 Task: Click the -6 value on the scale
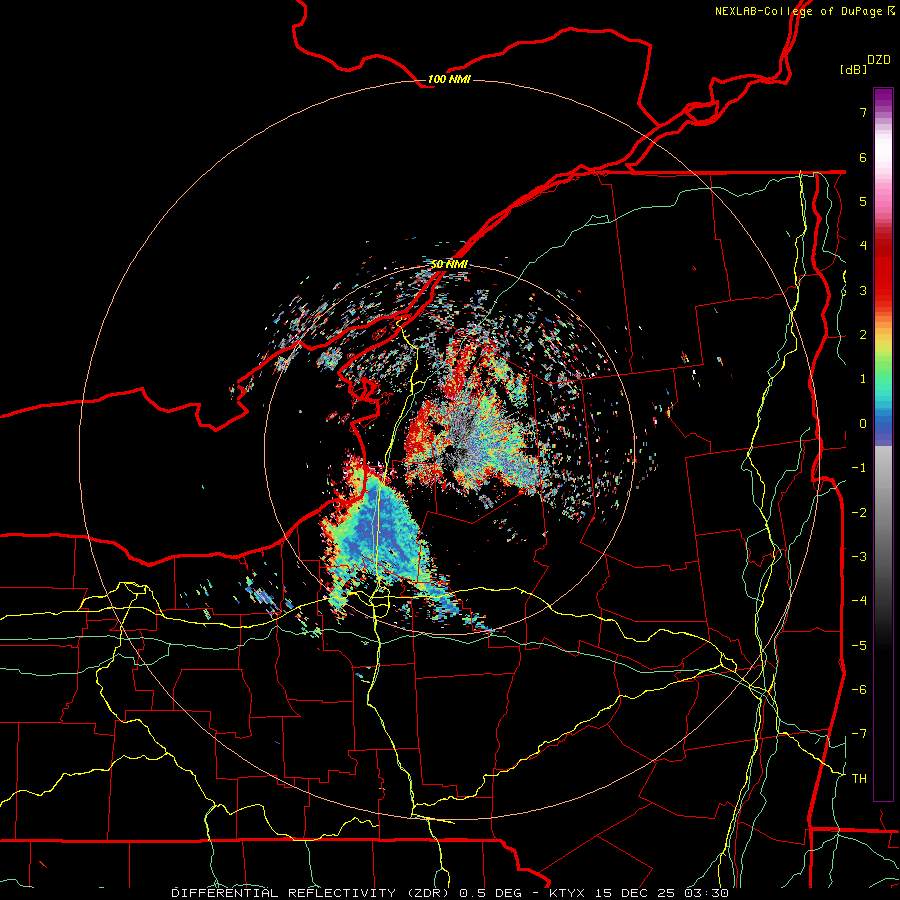859,690
